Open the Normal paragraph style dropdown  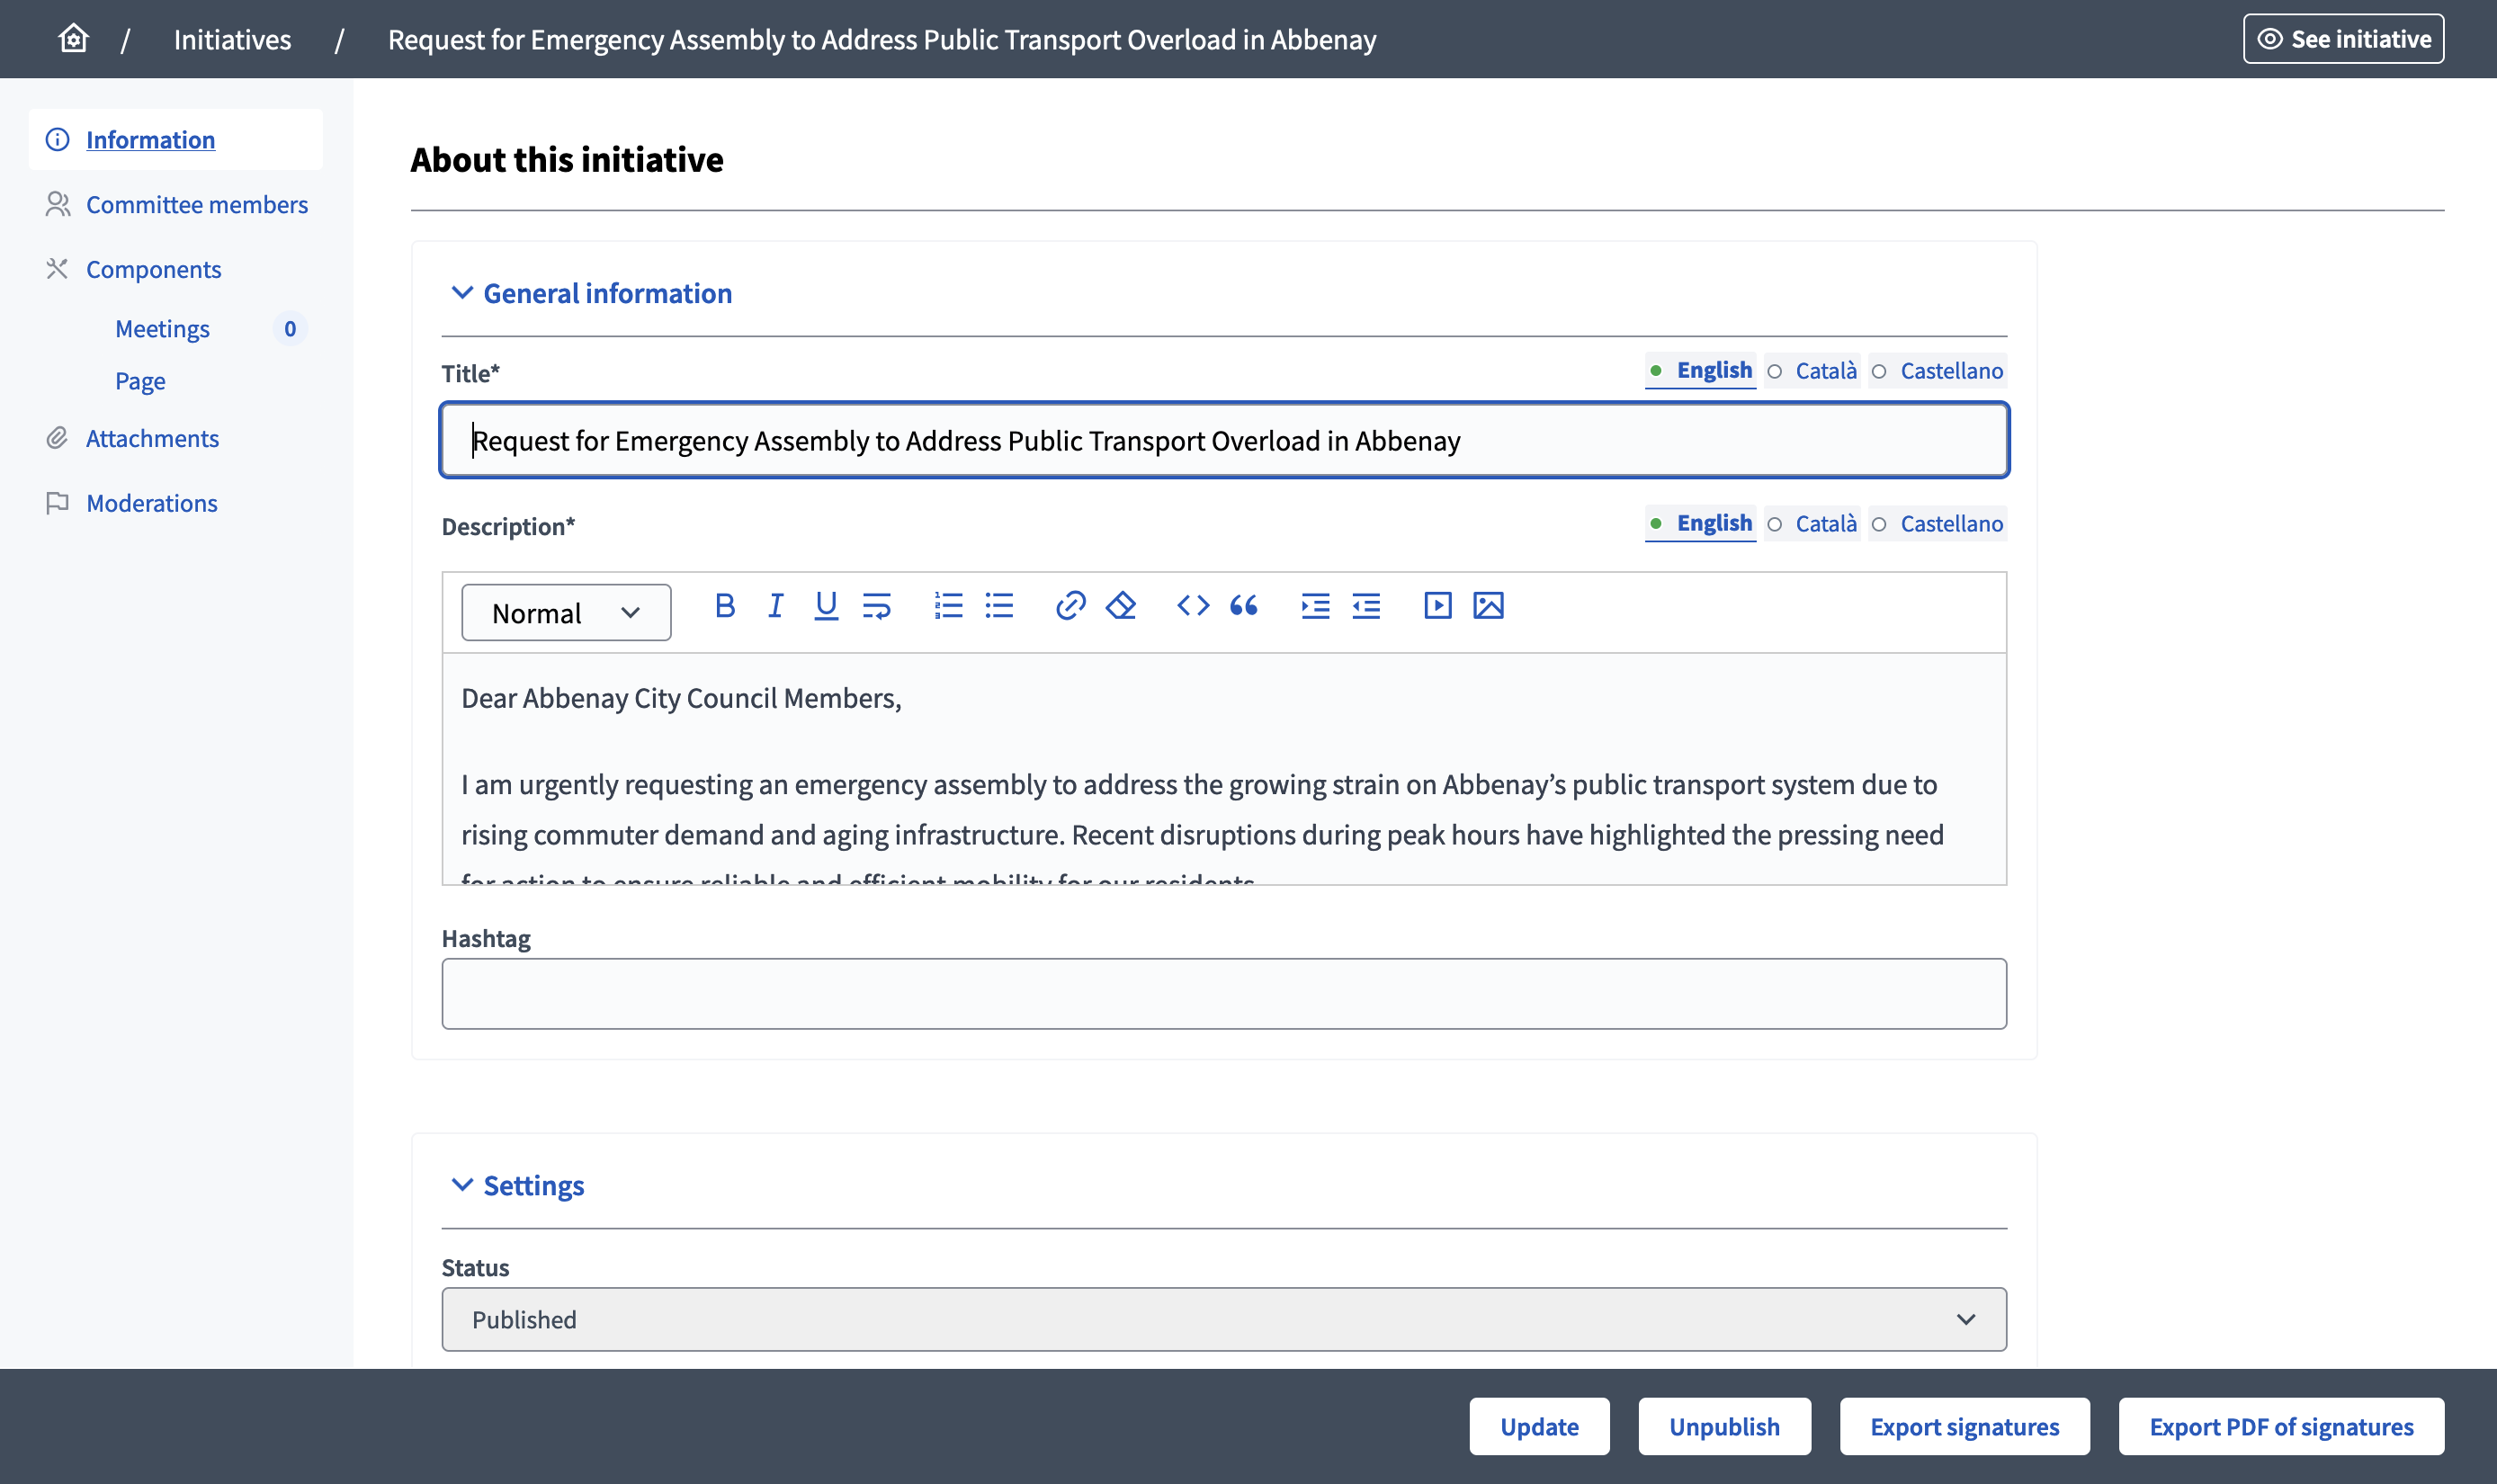pyautogui.click(x=565, y=611)
